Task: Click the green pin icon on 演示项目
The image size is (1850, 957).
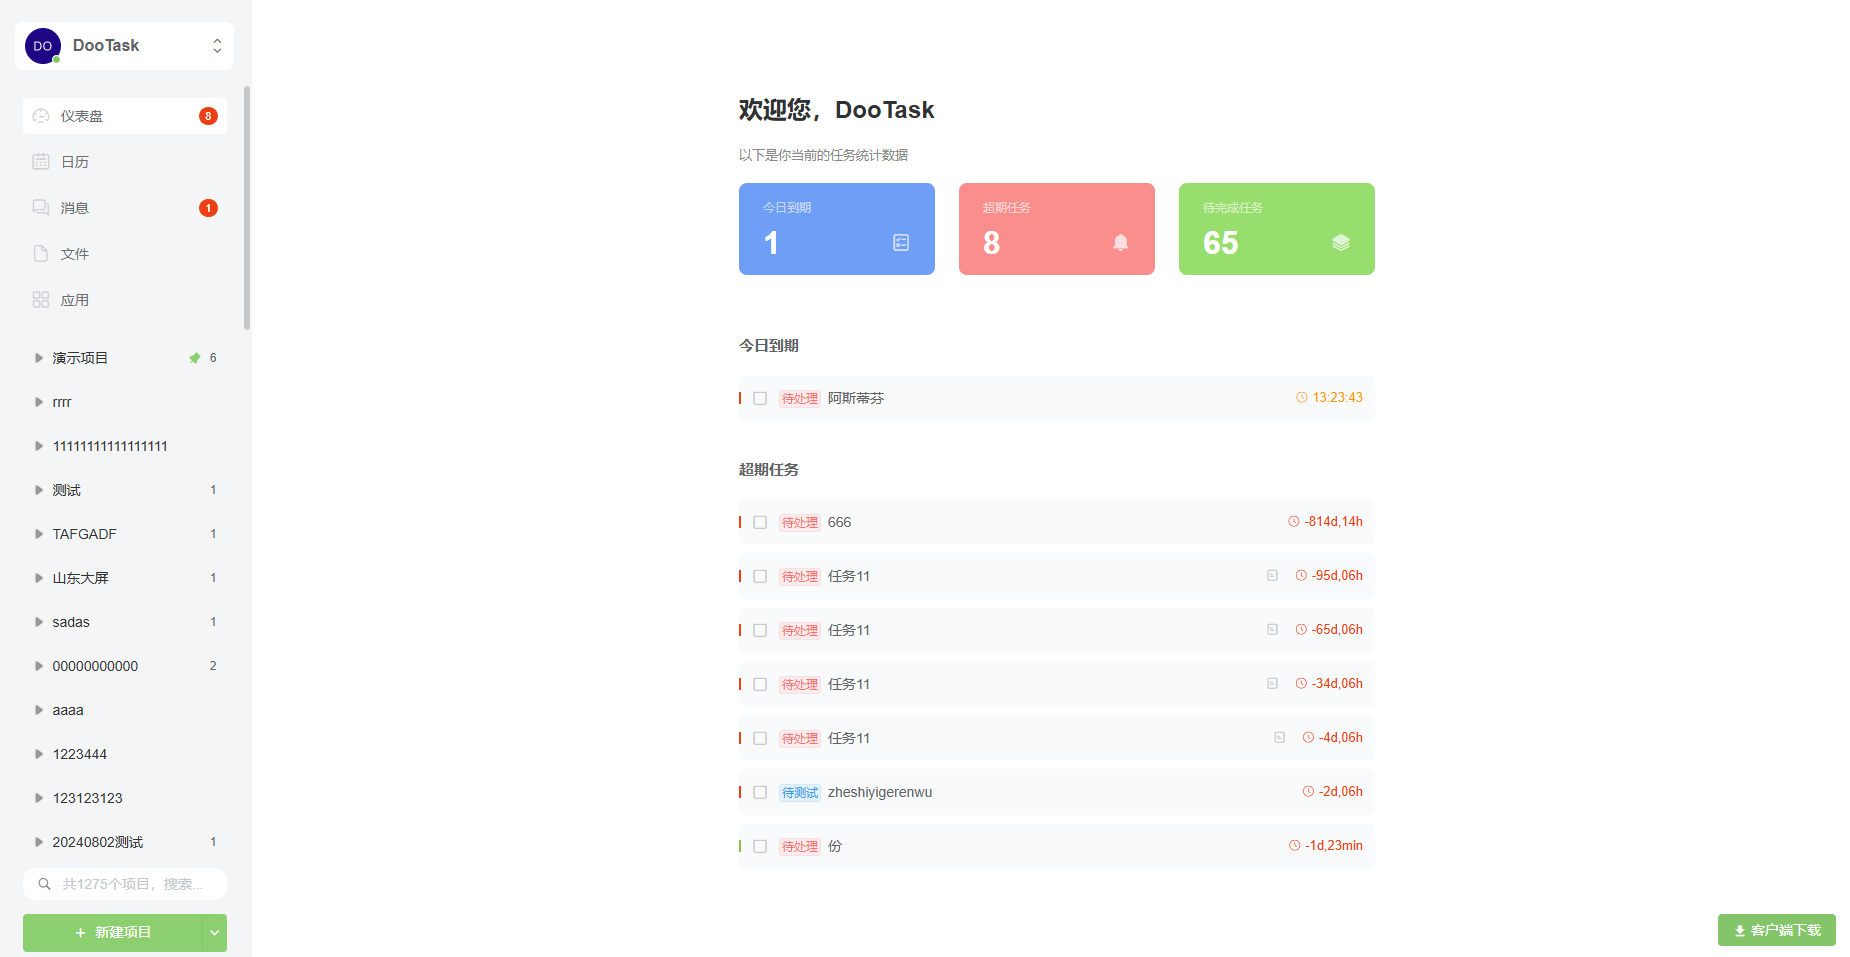Action: [195, 358]
